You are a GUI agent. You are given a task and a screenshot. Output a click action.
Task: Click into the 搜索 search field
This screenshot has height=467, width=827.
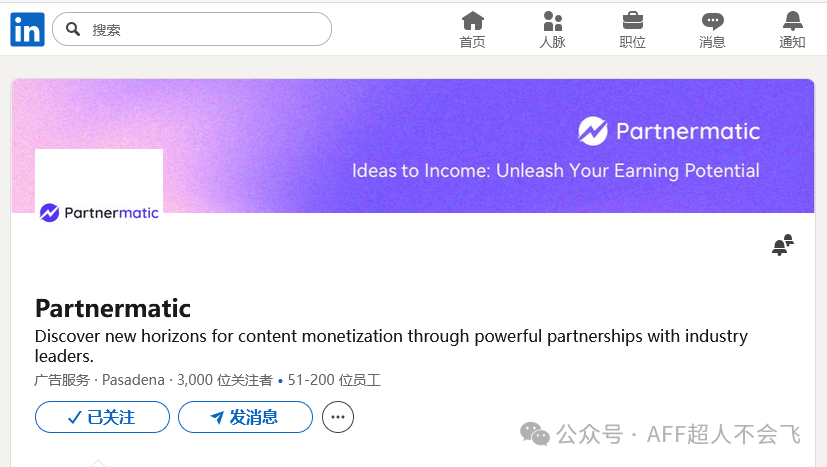coord(200,30)
